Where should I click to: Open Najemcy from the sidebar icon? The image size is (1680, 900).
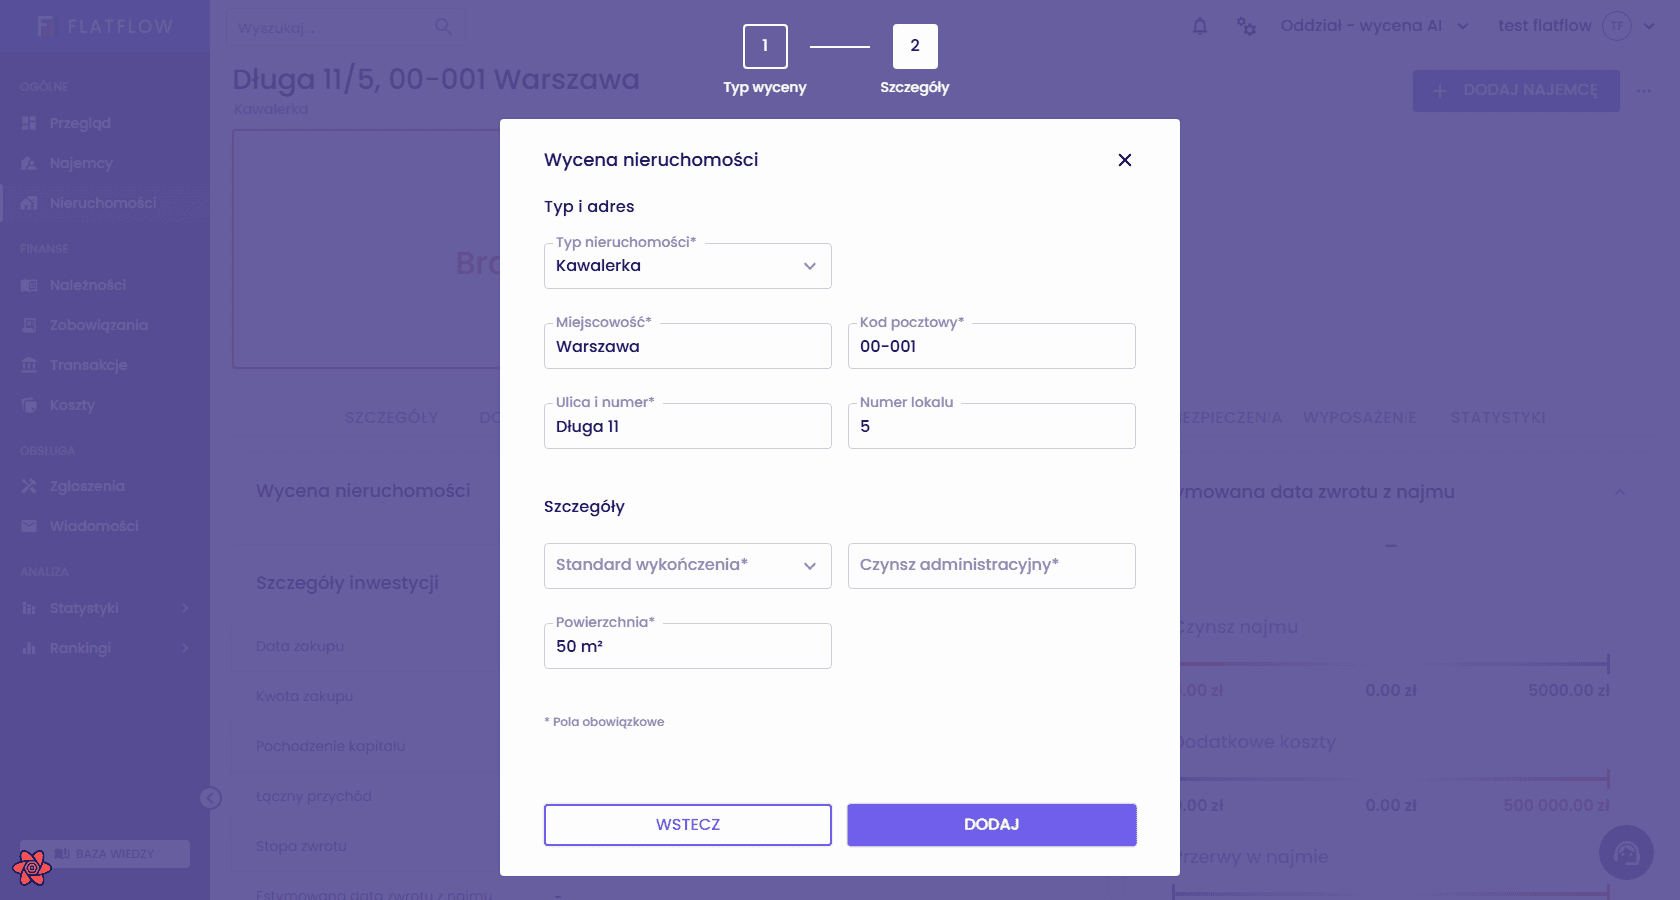pyautogui.click(x=29, y=163)
